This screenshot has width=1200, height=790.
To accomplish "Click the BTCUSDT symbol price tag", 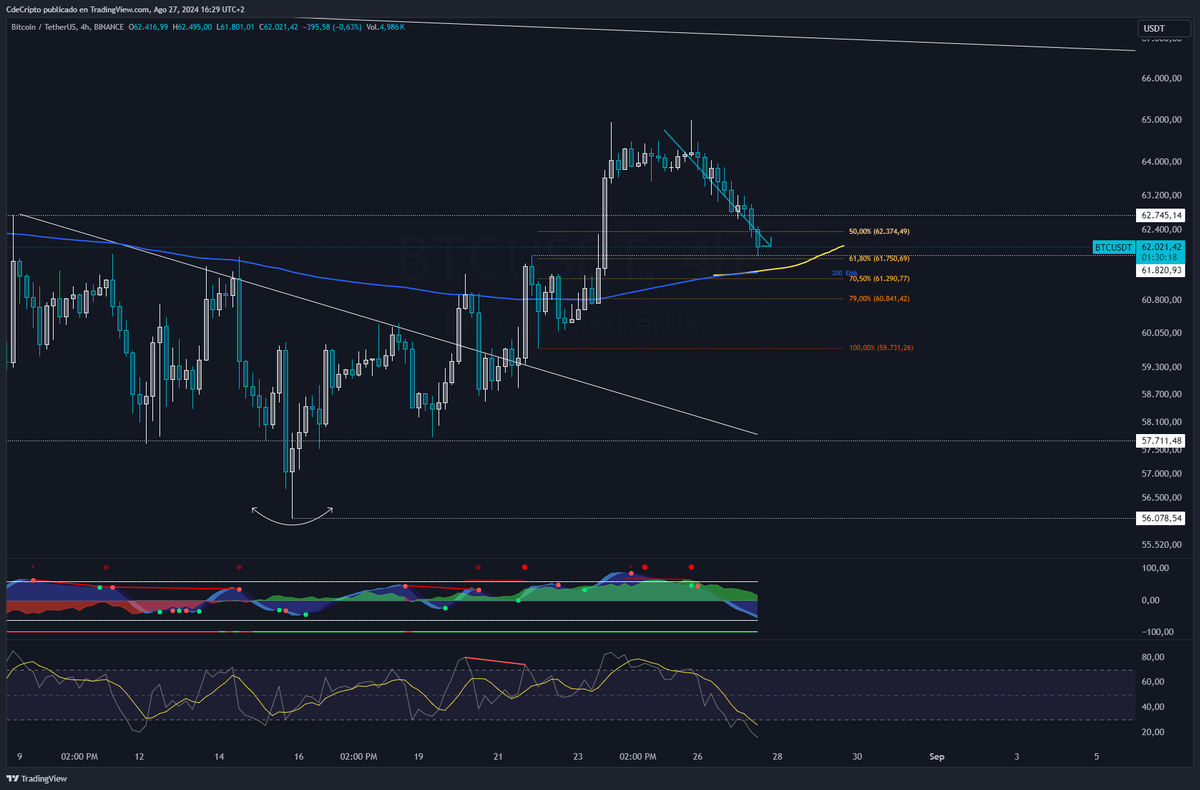I will click(1113, 247).
